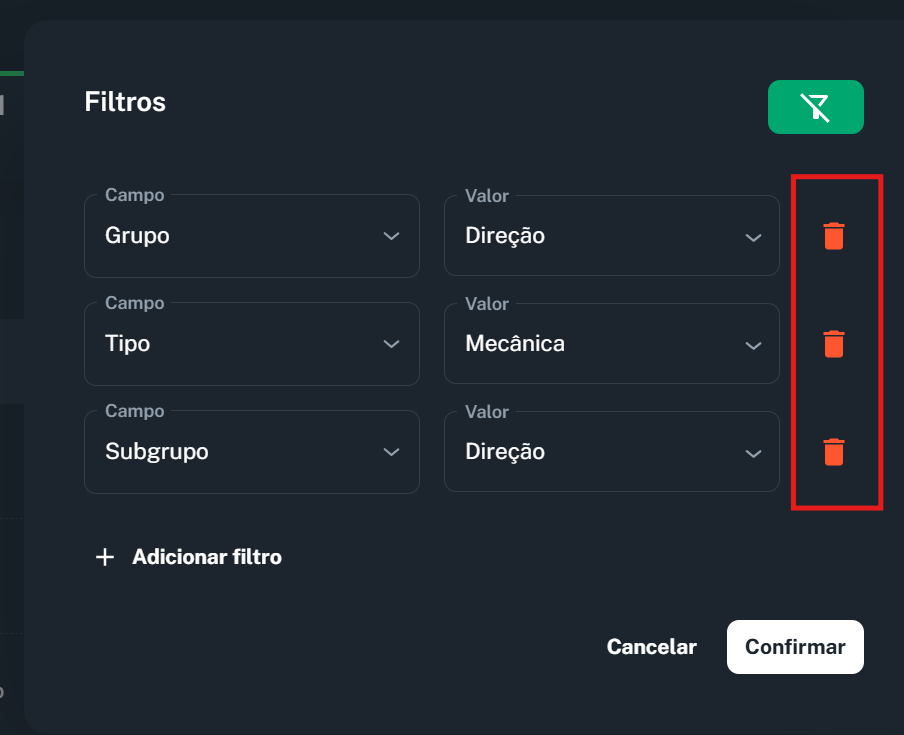This screenshot has height=735, width=904.
Task: Open the Valor Direção dropdown in first row
Action: pyautogui.click(x=611, y=236)
